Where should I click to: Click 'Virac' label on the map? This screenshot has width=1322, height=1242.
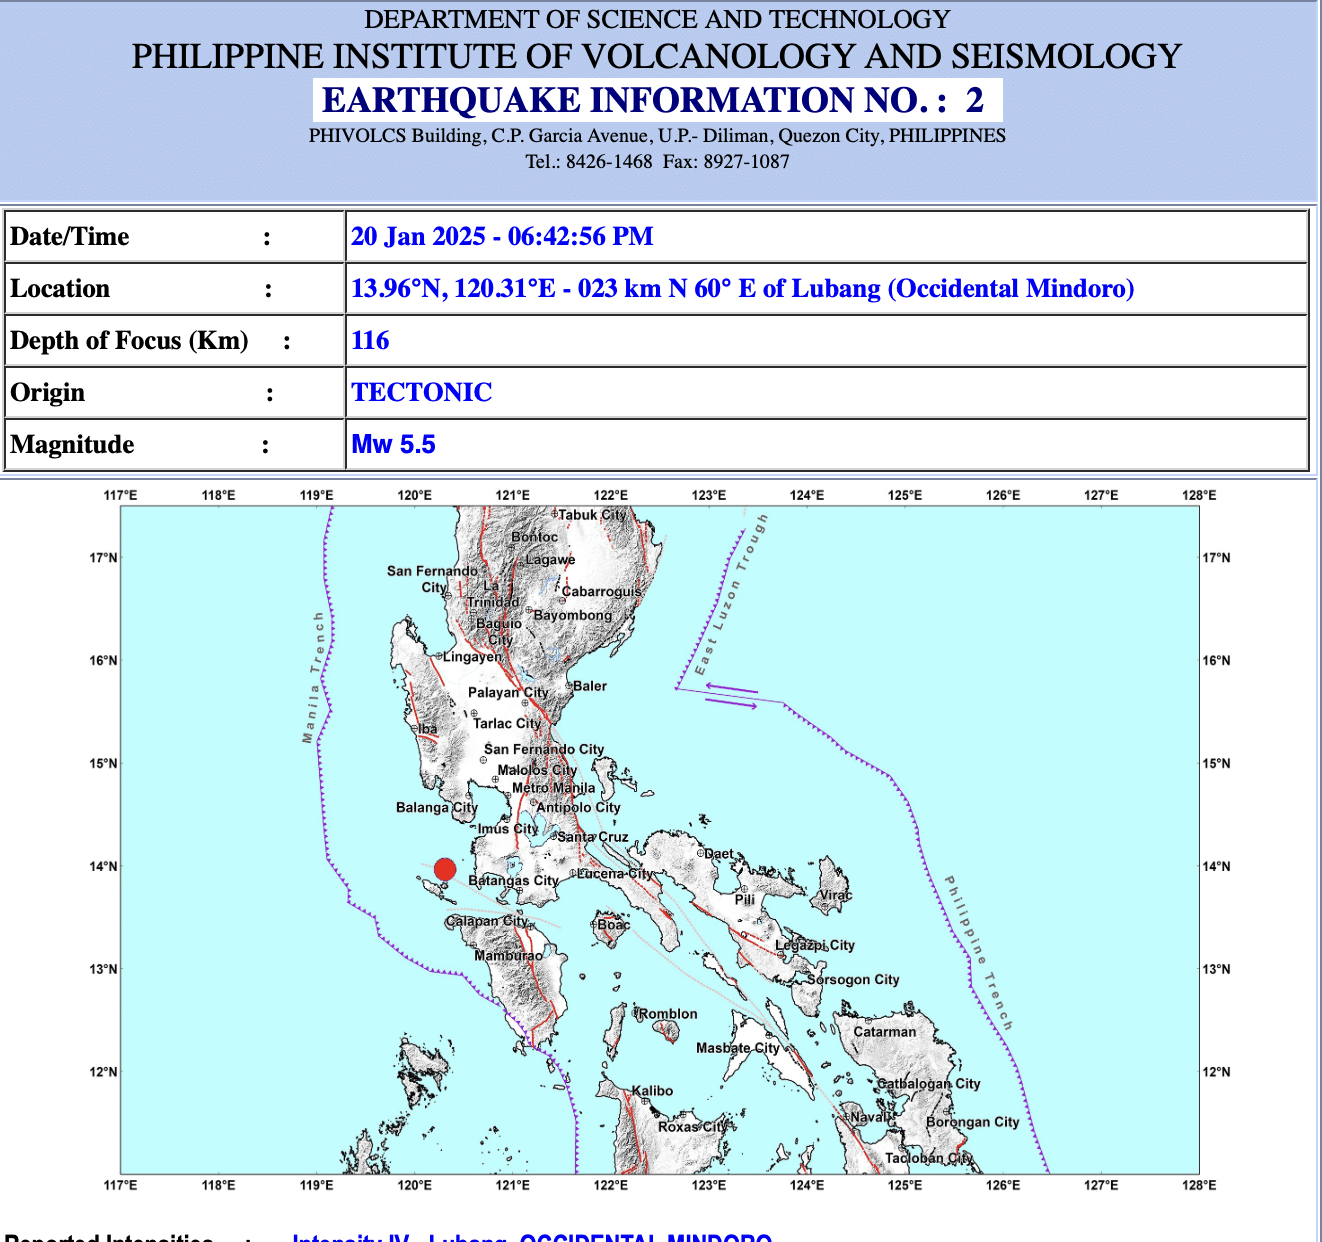click(835, 895)
